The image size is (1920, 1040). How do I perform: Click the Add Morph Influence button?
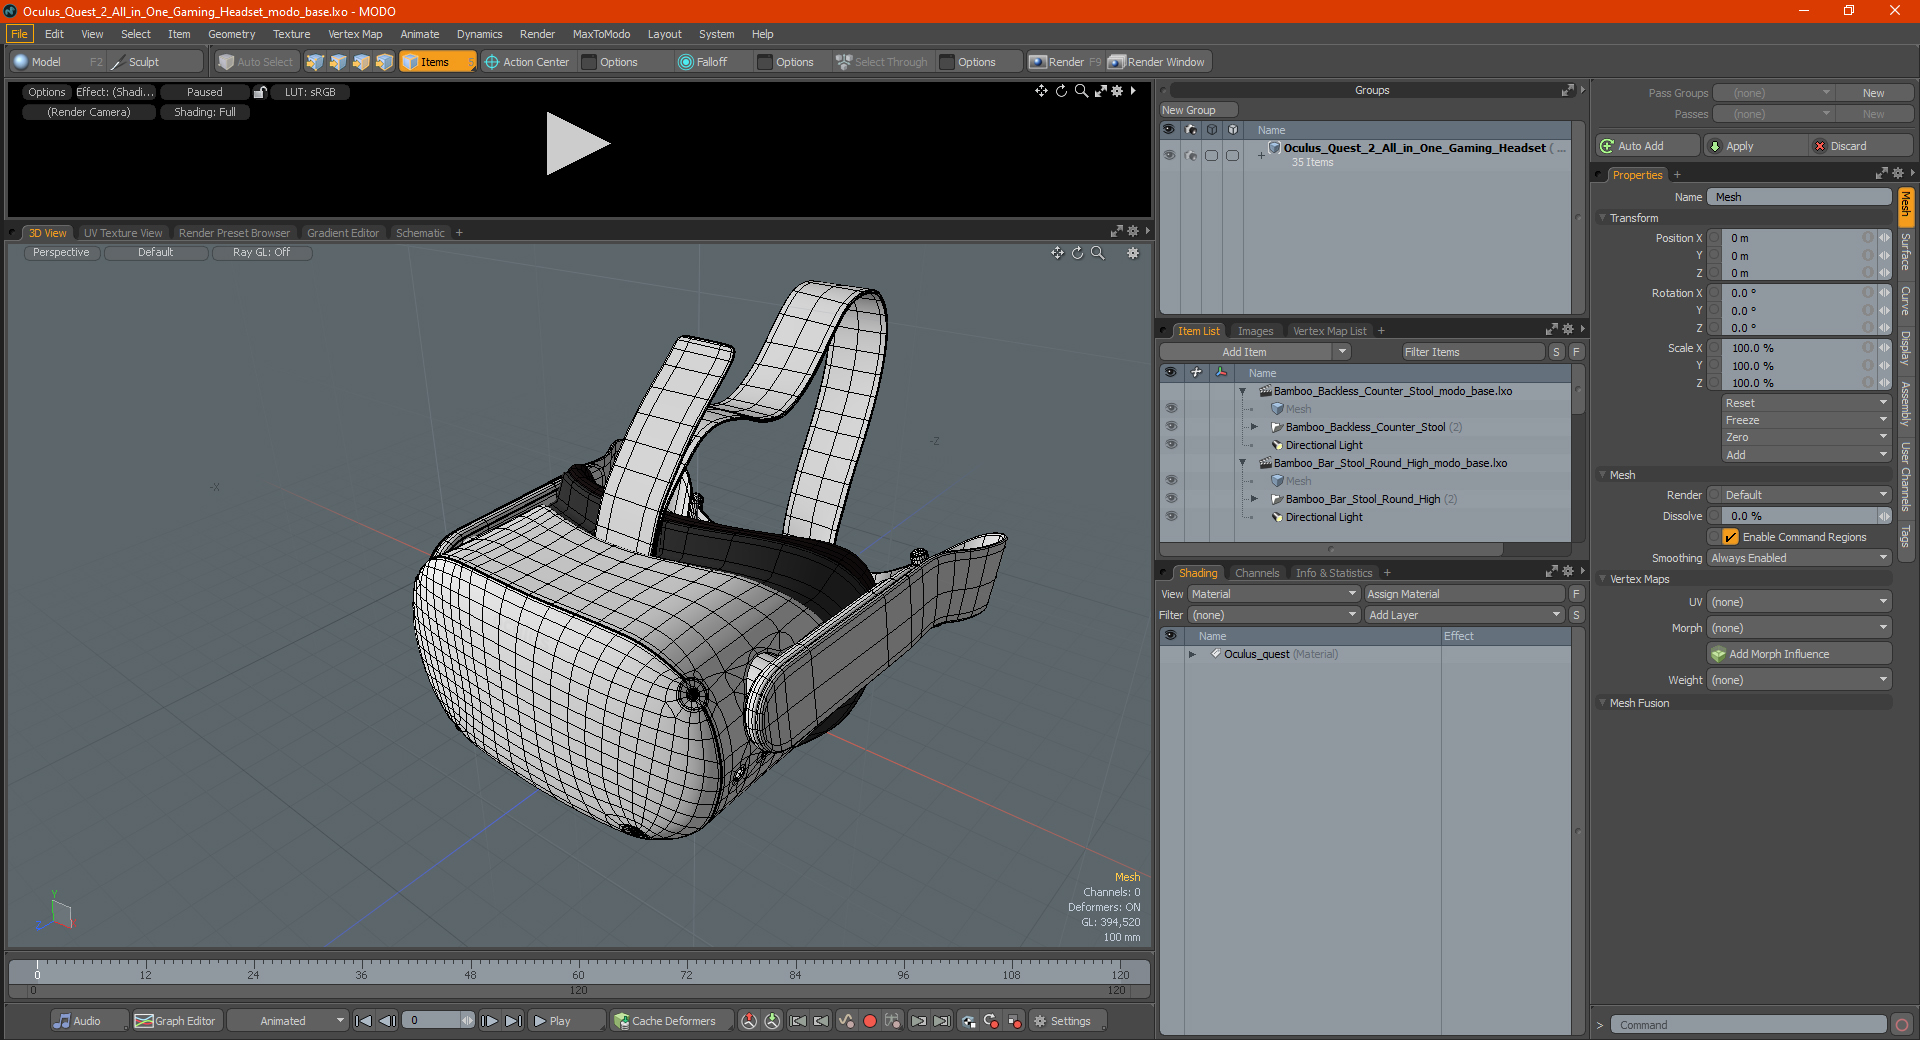click(1799, 654)
